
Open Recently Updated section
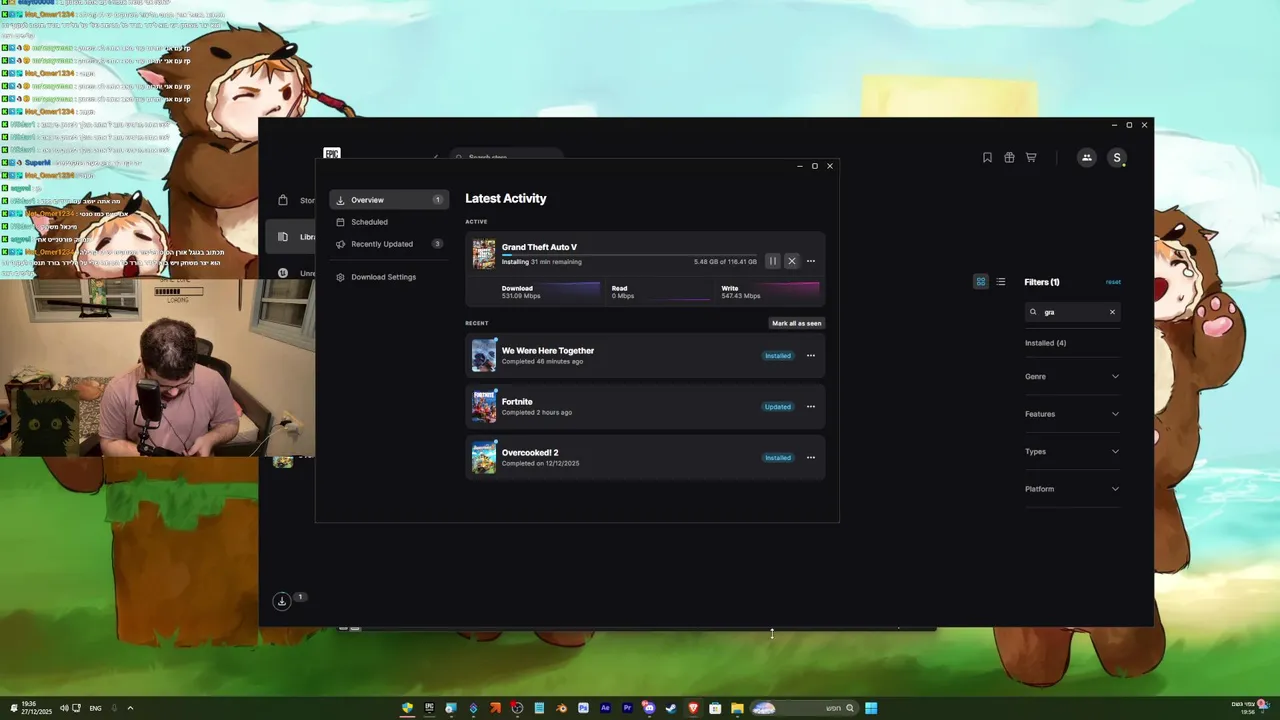pos(389,244)
